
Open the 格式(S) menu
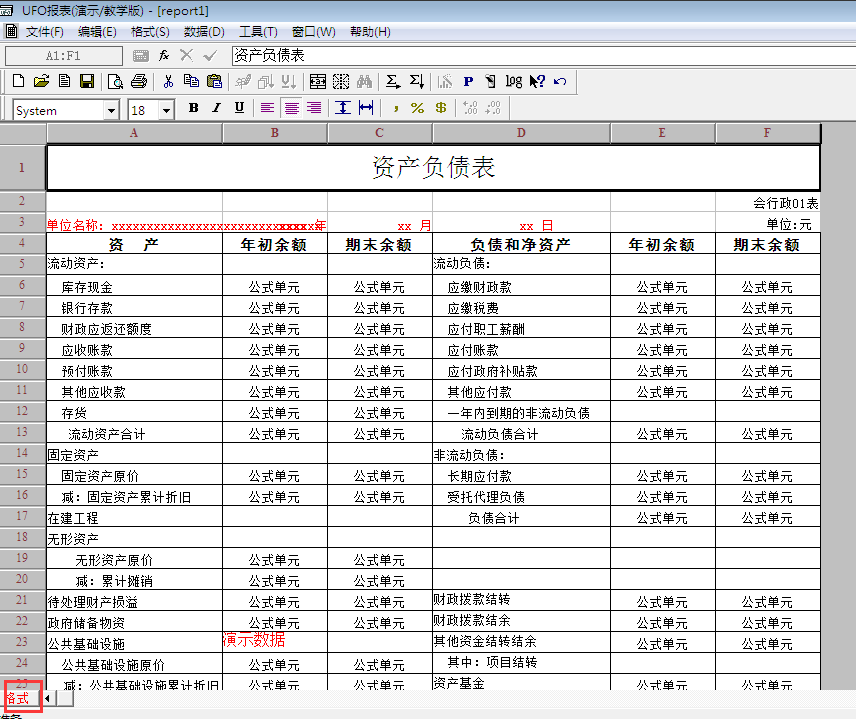150,32
